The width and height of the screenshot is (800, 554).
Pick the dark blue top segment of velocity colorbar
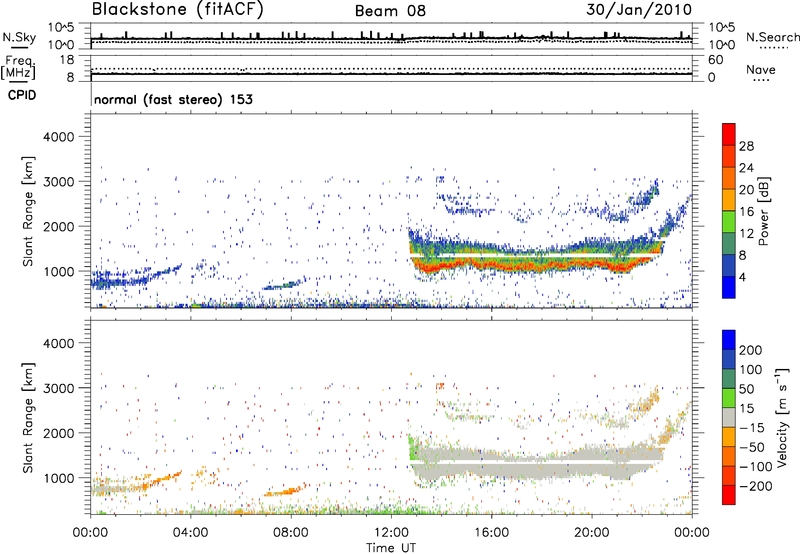[x=729, y=340]
